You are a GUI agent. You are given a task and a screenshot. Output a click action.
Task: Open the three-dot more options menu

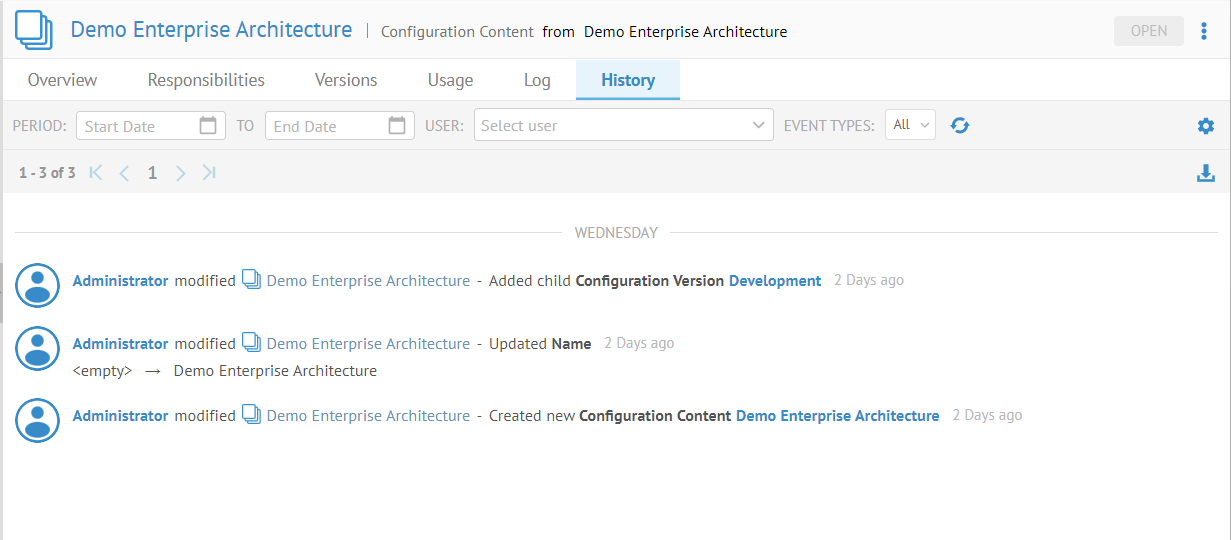pyautogui.click(x=1204, y=31)
